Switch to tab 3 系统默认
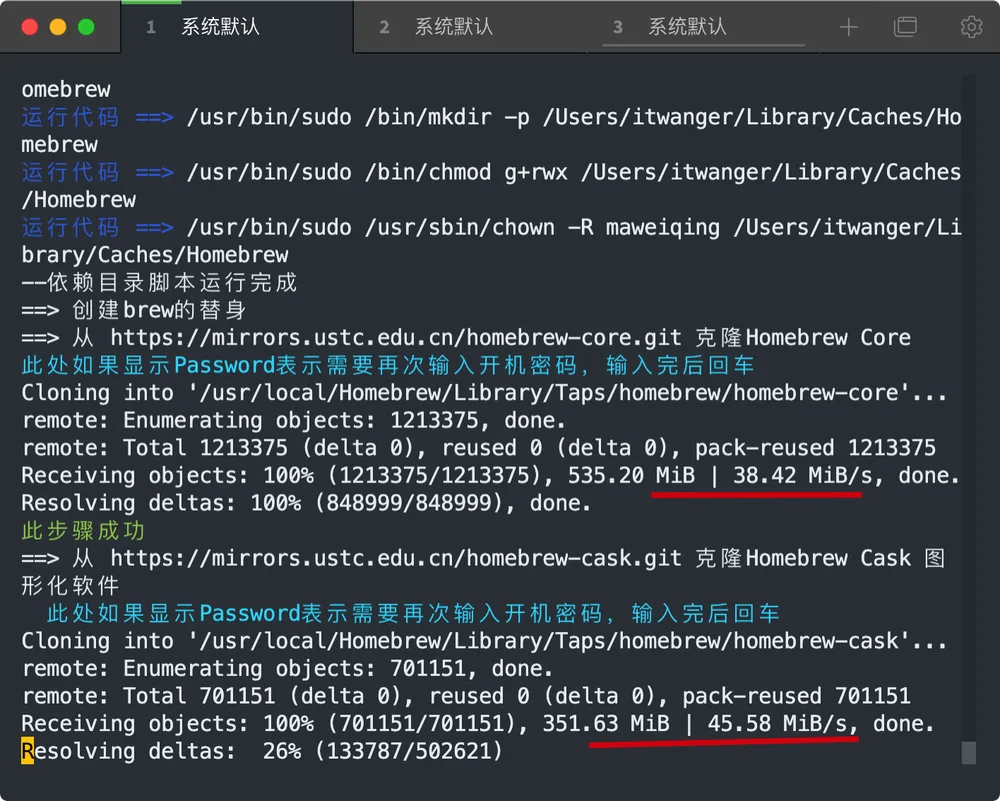Screen dimensions: 1000x801 (670, 27)
